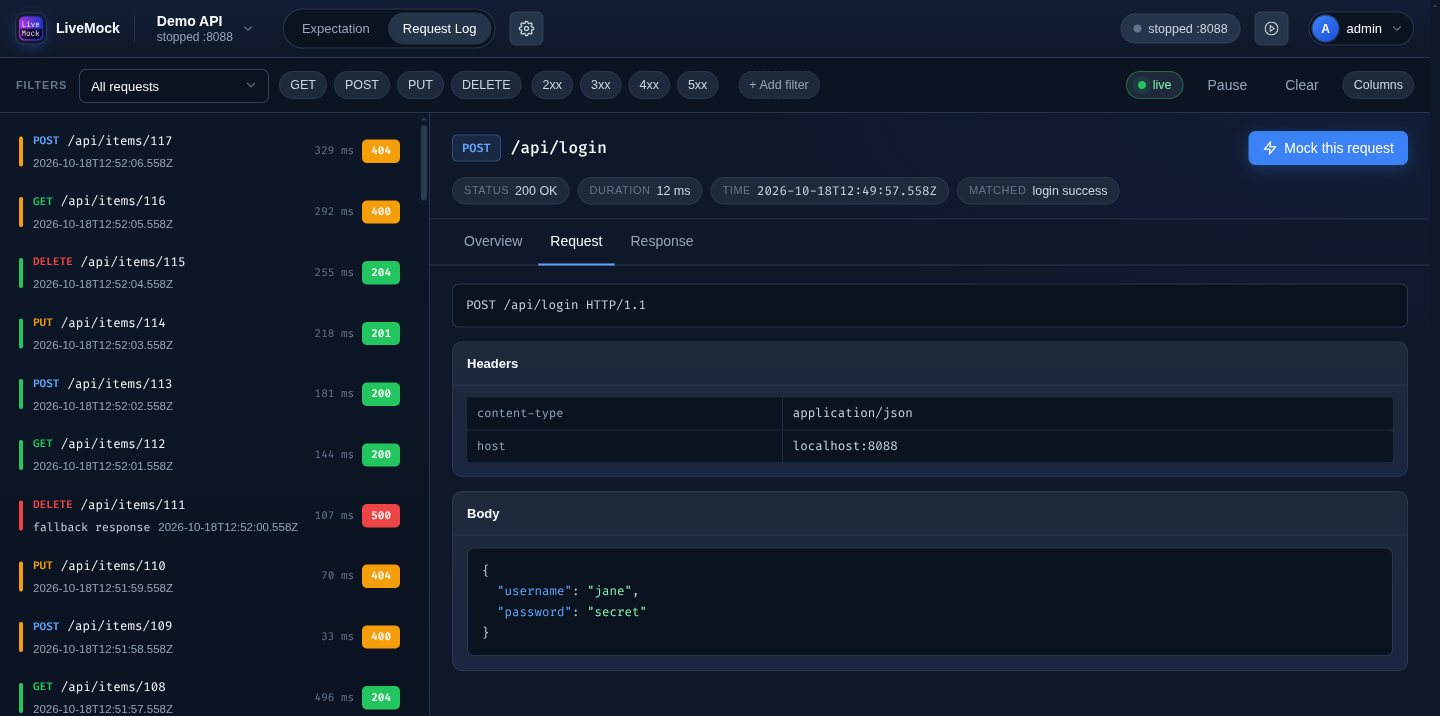Click the stopped :8088 status pill

1180,28
